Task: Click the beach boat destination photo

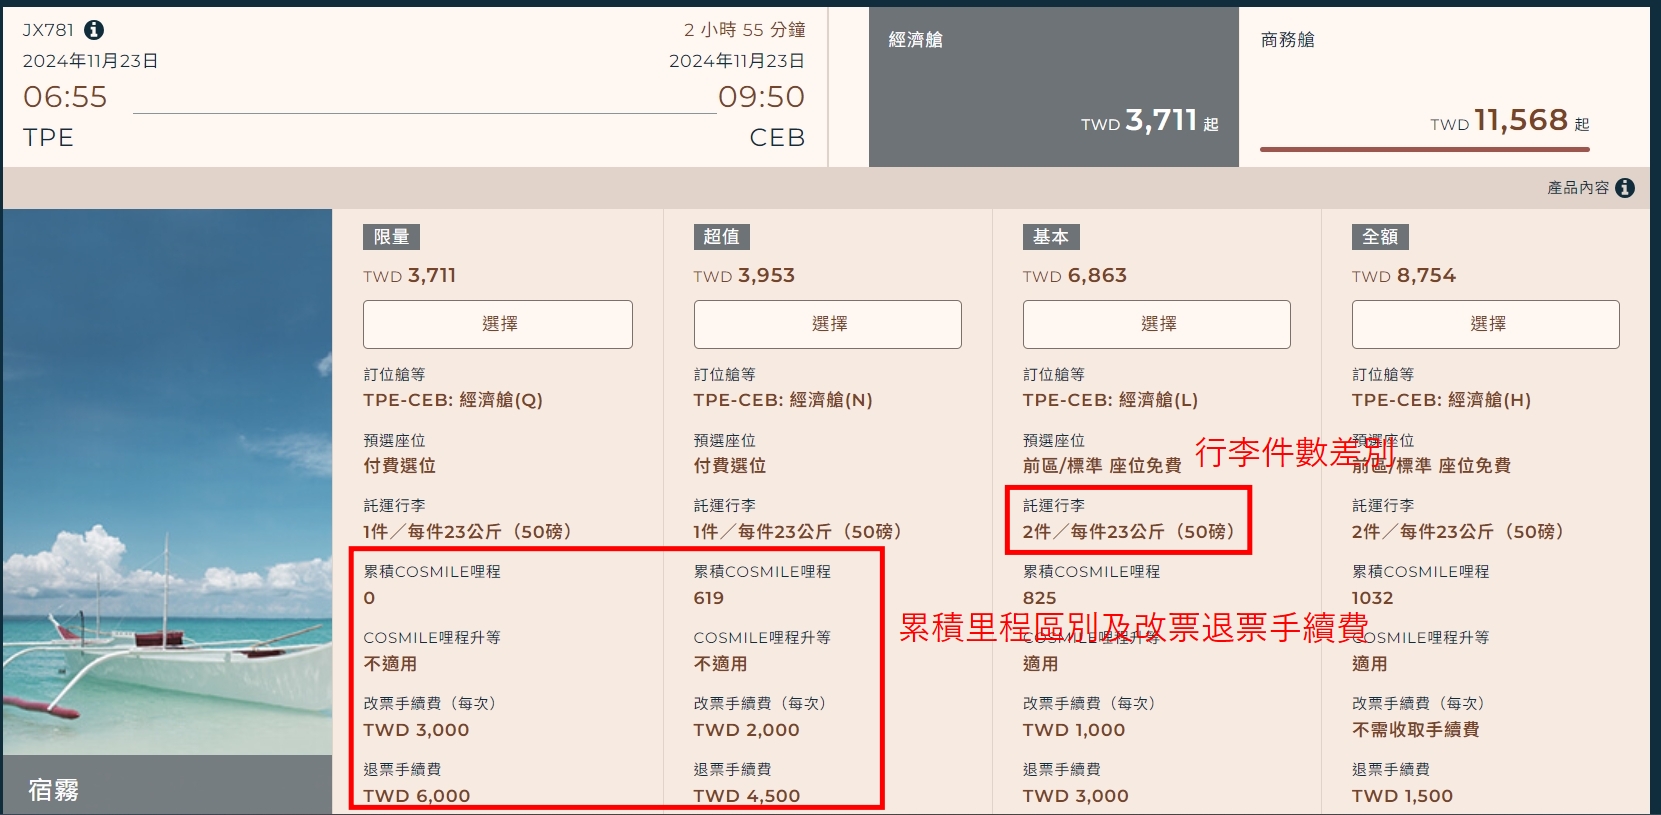Action: [x=167, y=480]
